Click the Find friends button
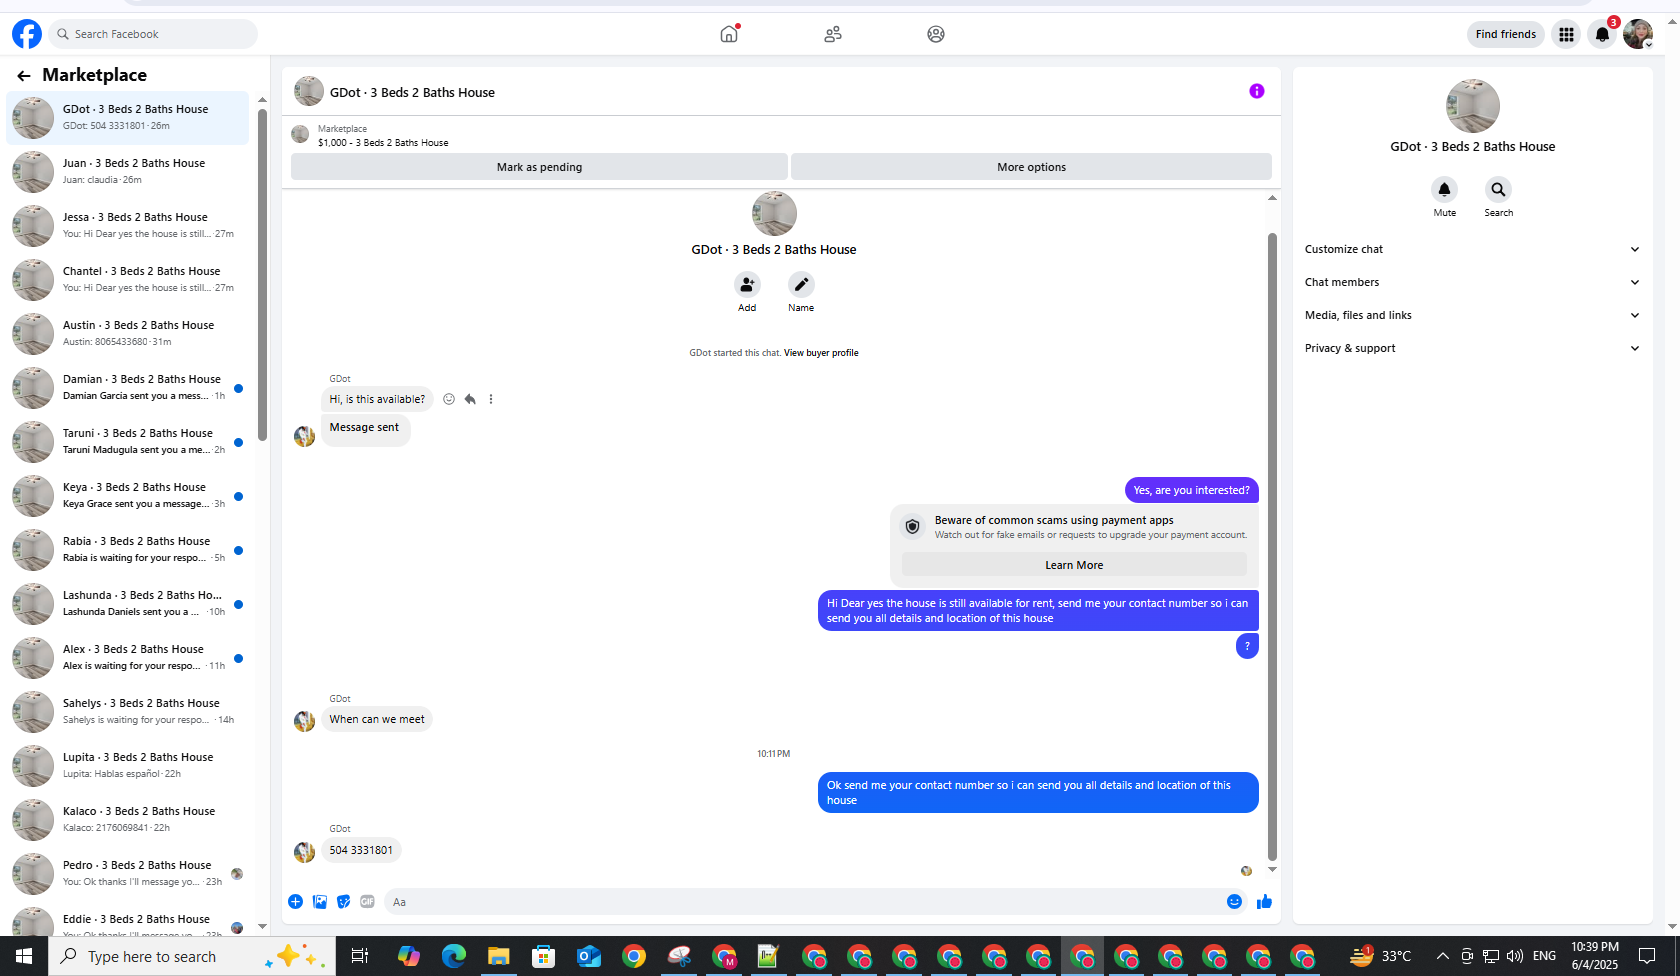This screenshot has width=1680, height=976. [1505, 34]
